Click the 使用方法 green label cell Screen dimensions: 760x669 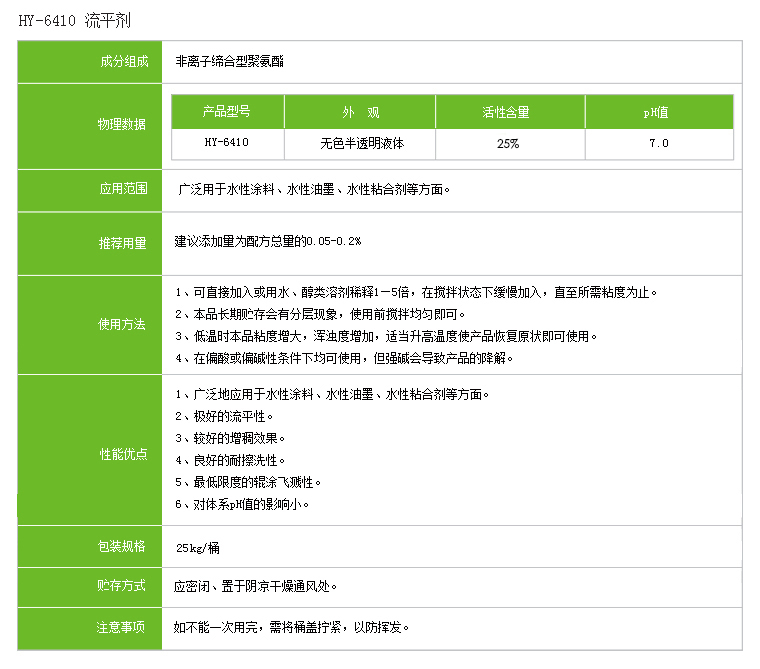click(122, 324)
